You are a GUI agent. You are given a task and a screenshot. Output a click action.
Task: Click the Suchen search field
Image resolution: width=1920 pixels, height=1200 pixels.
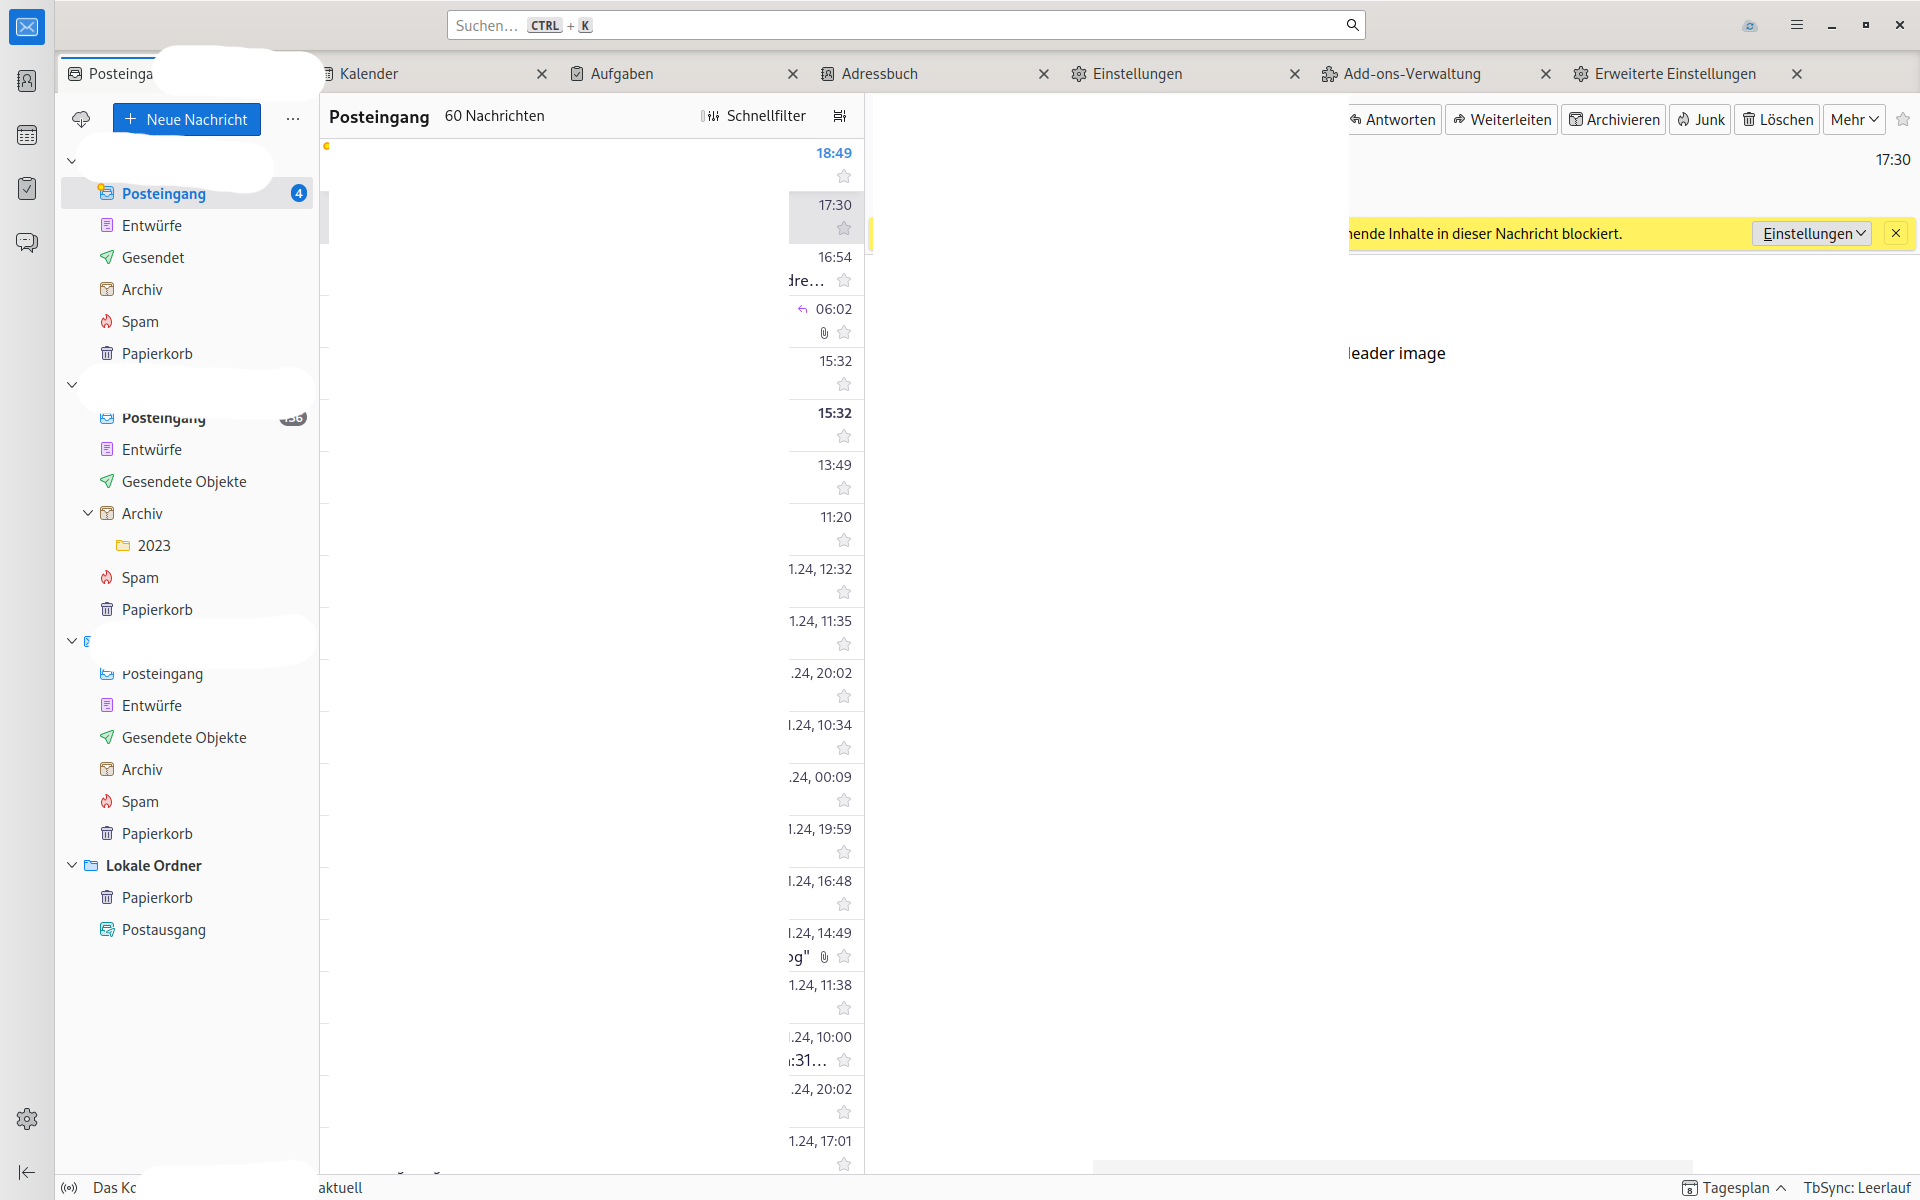(x=900, y=25)
